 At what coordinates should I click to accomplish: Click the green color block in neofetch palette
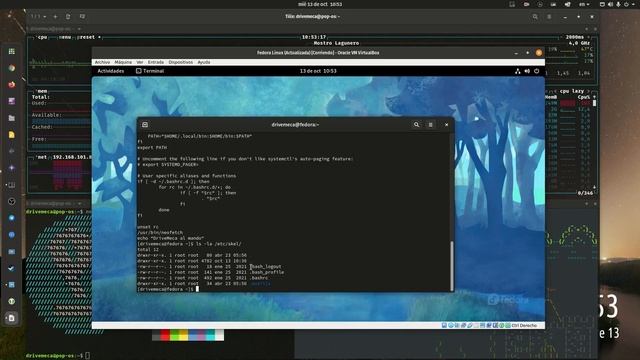174,336
